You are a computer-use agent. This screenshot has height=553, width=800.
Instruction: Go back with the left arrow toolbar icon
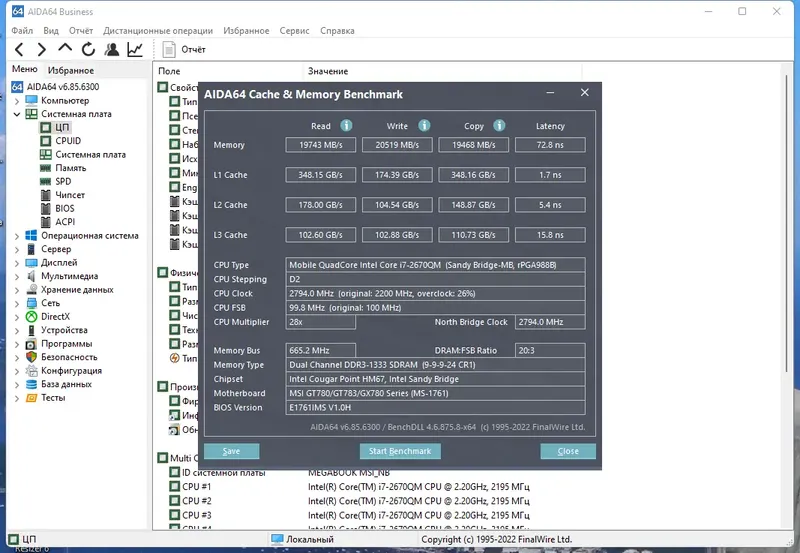[19, 49]
